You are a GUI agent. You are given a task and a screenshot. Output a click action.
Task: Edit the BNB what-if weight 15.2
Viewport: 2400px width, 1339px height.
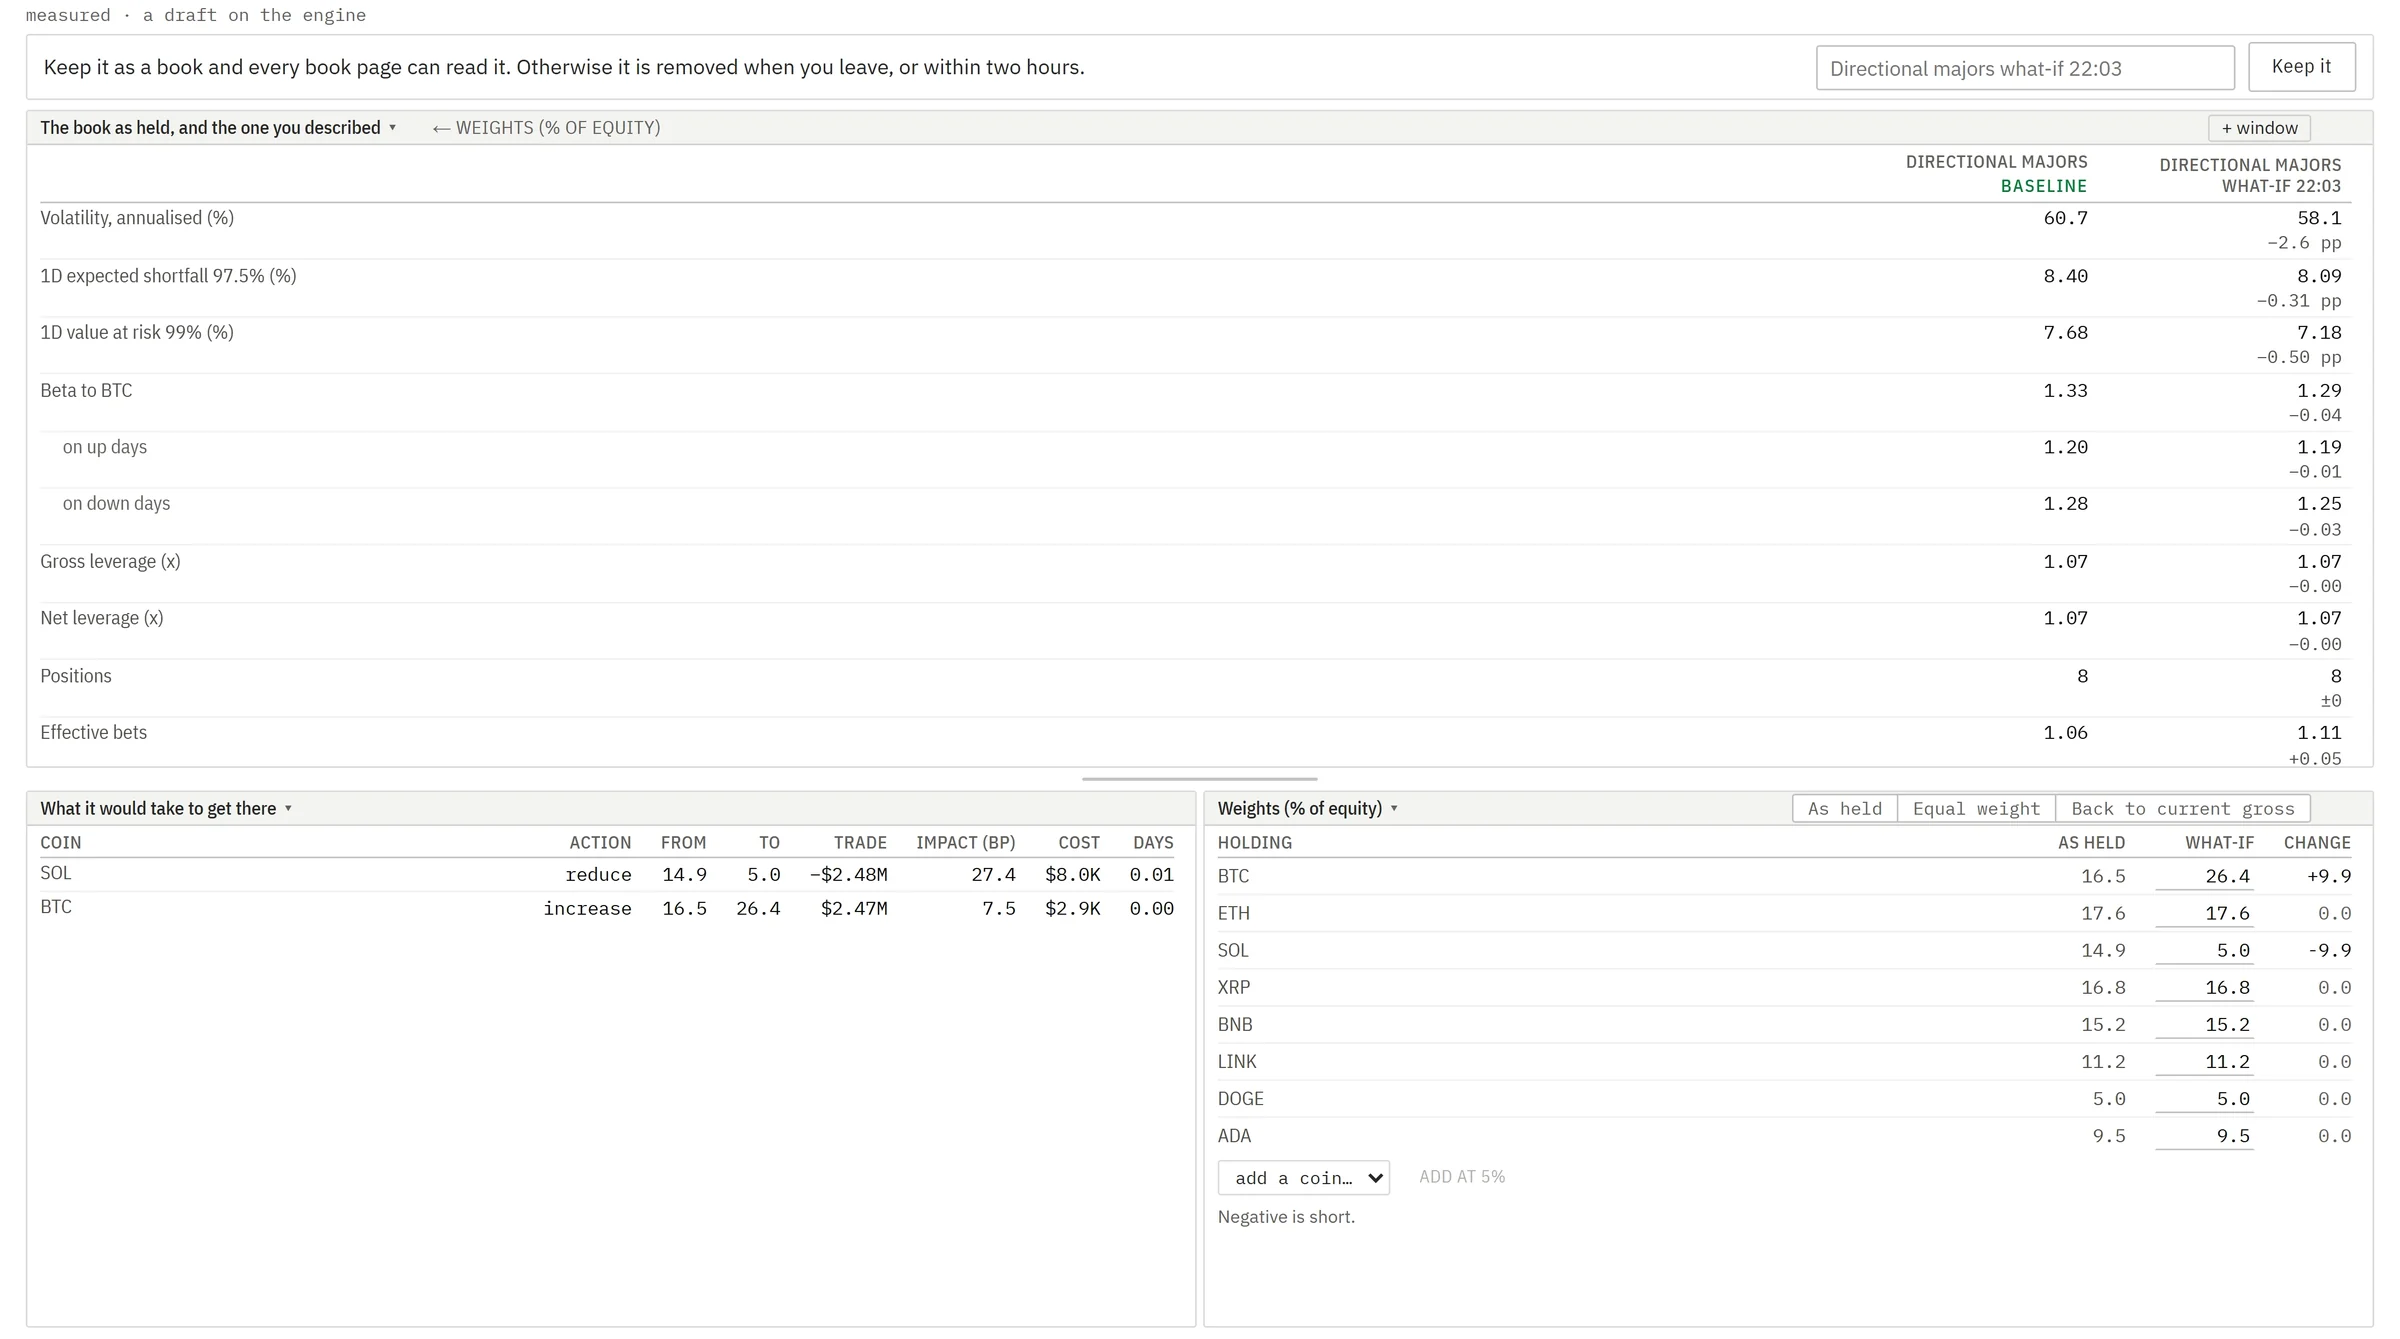click(2204, 1024)
